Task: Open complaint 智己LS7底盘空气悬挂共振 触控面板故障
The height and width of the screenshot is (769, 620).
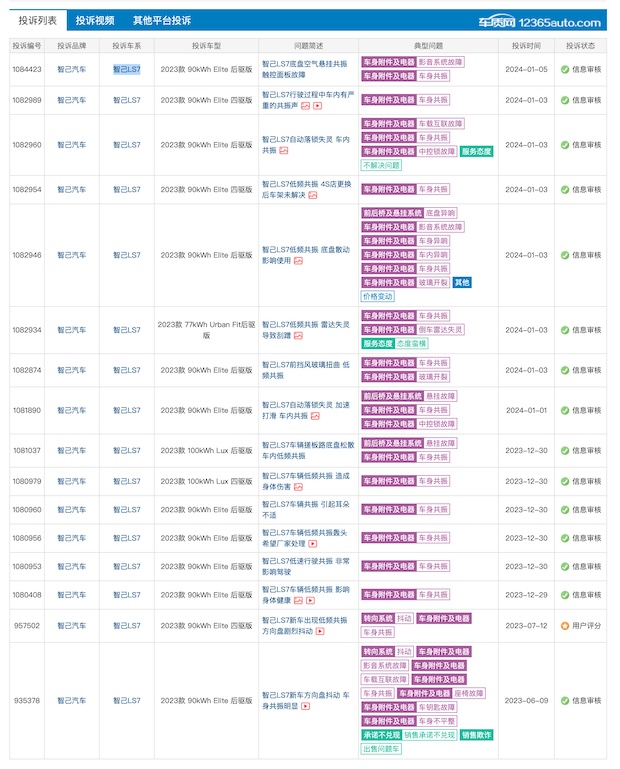Action: click(x=305, y=69)
